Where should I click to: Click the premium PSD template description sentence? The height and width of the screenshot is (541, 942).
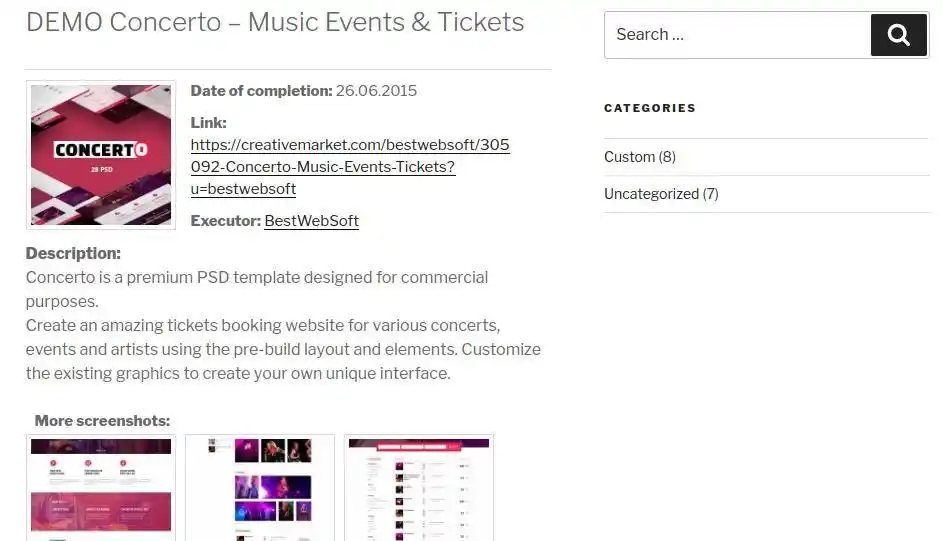coord(257,288)
